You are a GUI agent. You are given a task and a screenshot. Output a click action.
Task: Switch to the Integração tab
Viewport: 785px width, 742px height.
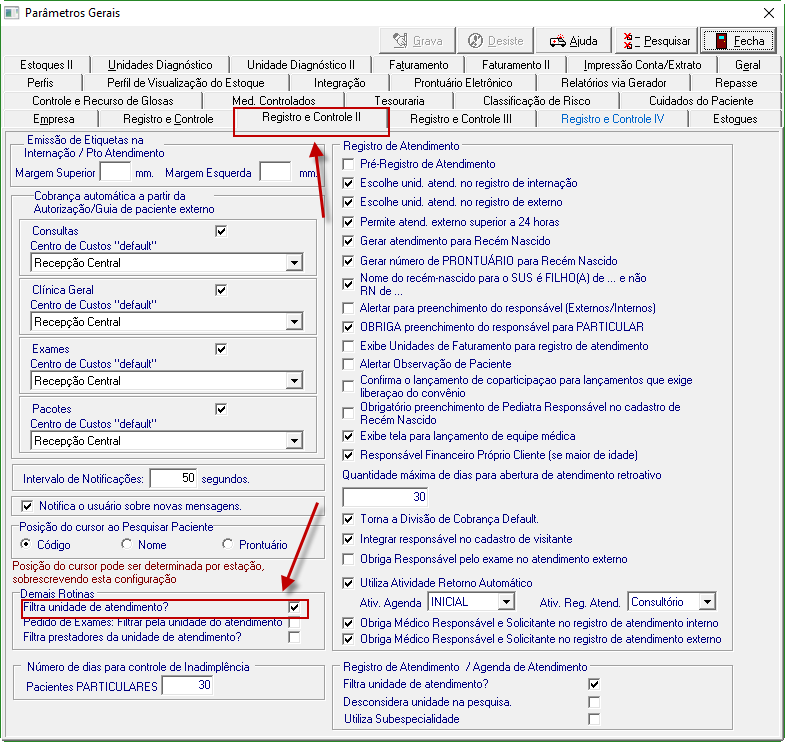click(339, 83)
